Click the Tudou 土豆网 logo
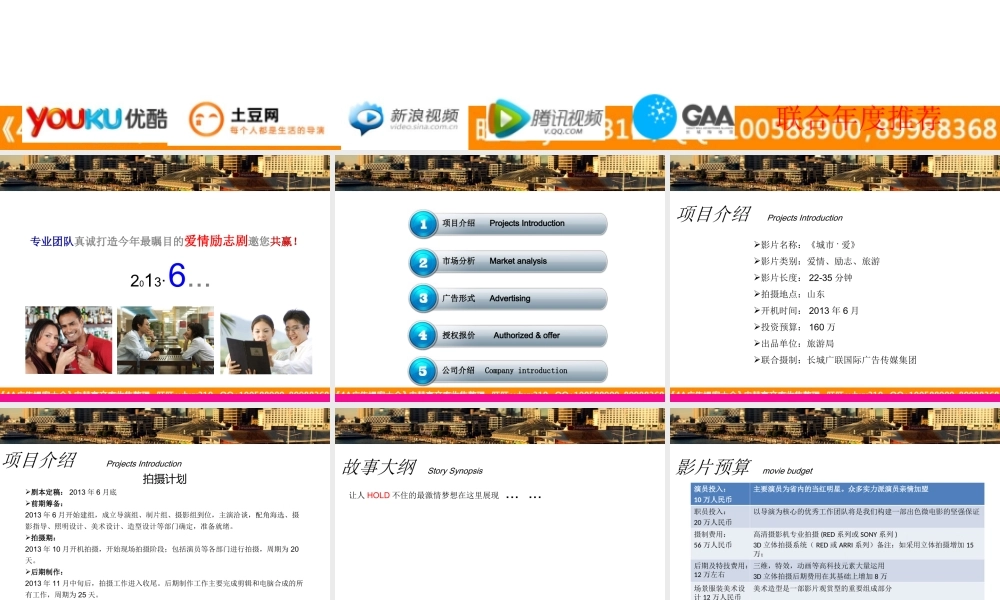 256,120
